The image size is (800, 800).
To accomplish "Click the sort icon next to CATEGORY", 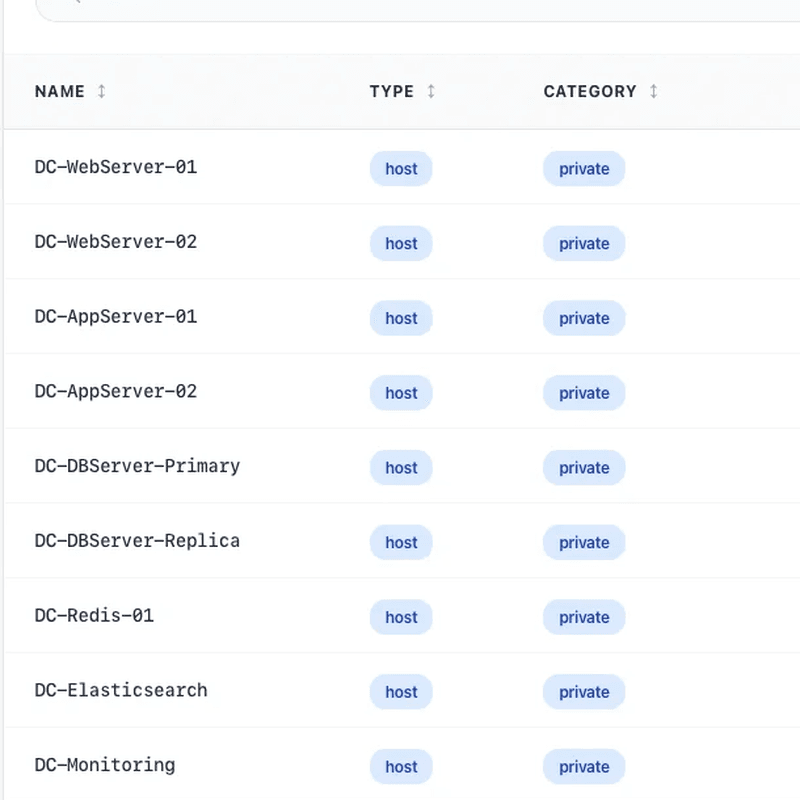I will click(654, 91).
